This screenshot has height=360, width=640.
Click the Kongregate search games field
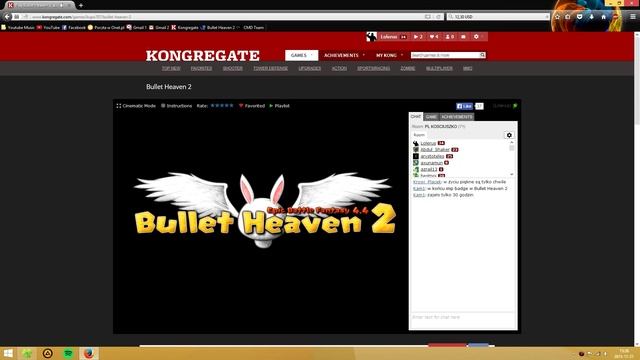[445, 55]
